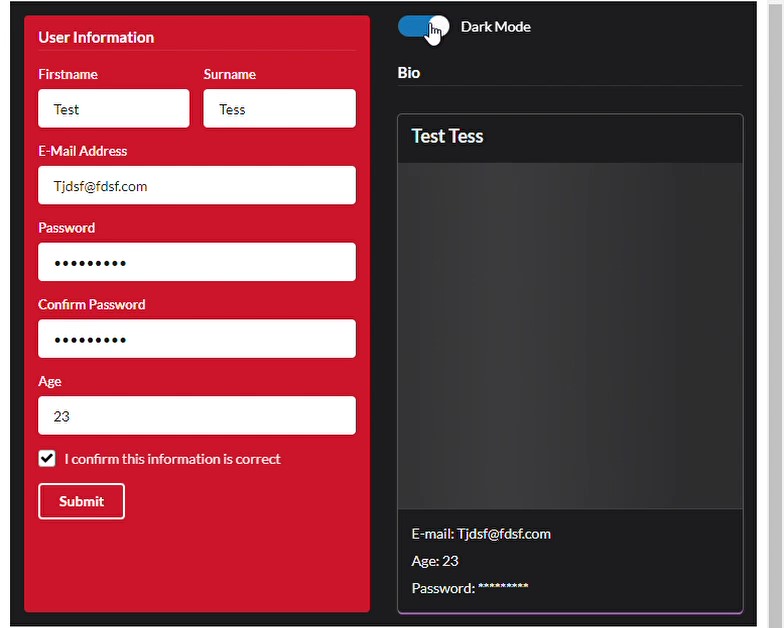Focus the Age field showing 23
The image size is (784, 628).
pos(196,416)
